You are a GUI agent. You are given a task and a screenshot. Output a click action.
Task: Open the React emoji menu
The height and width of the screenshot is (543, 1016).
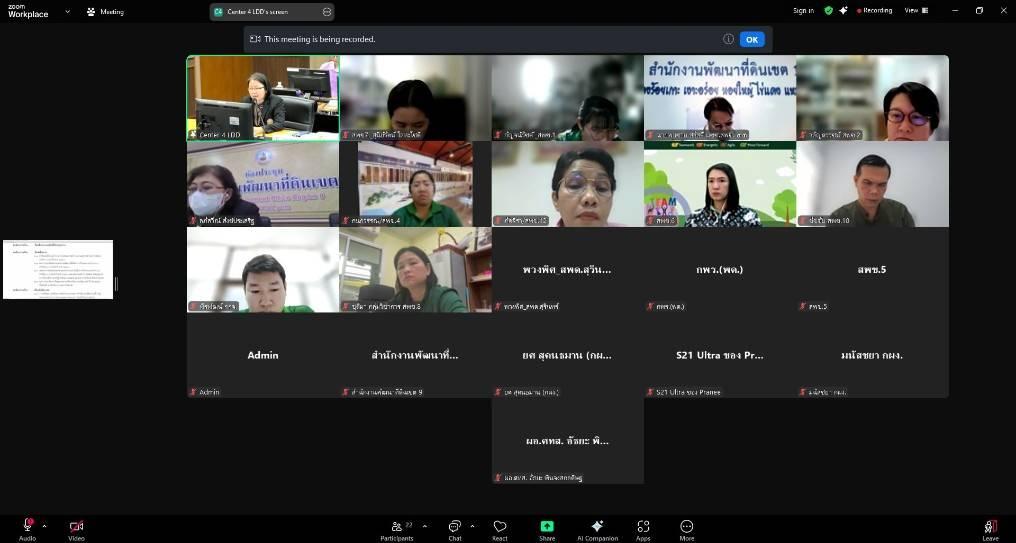[500, 526]
